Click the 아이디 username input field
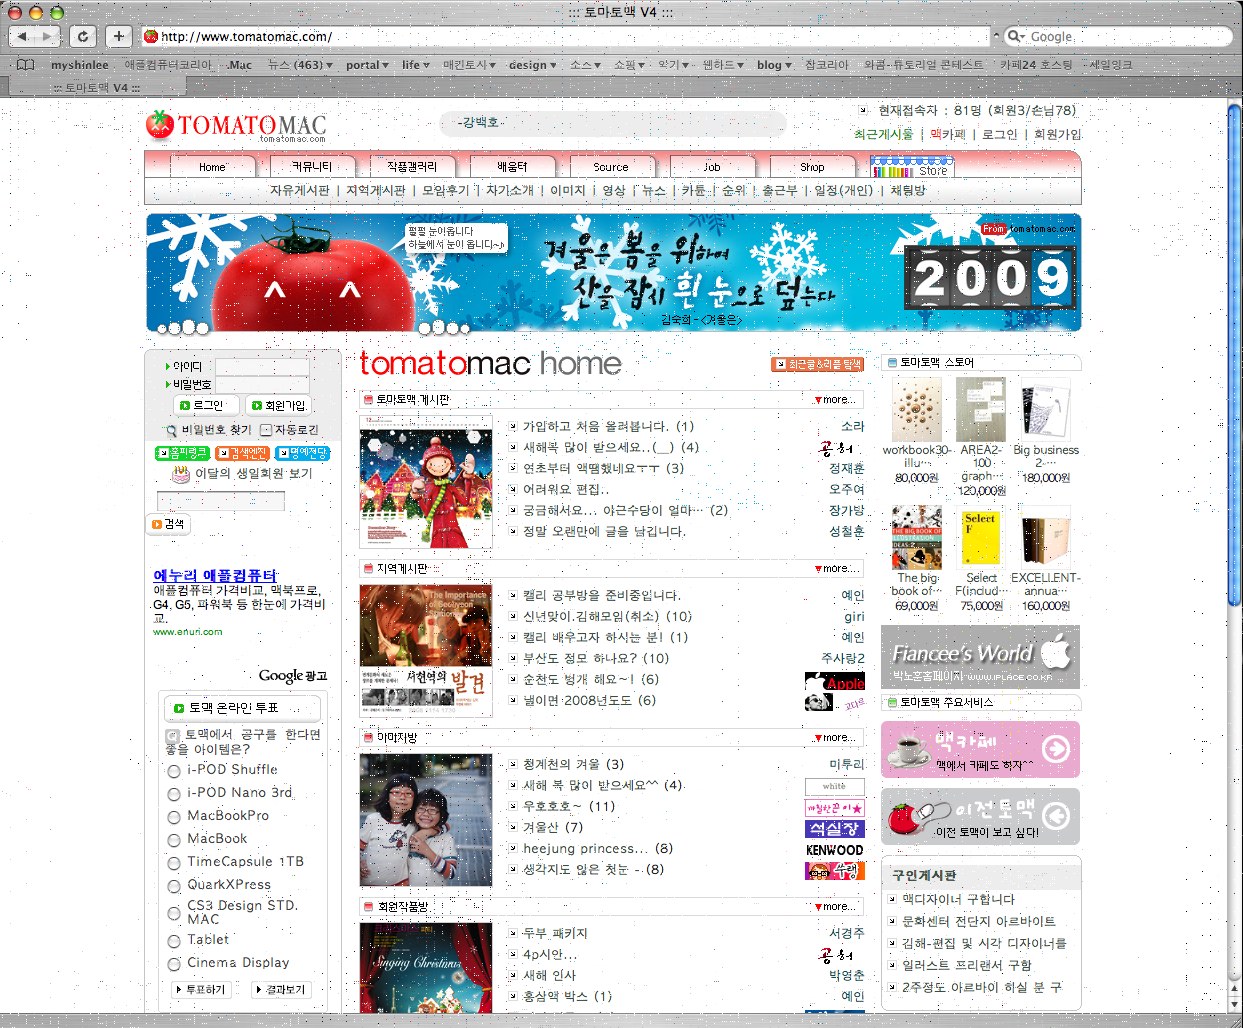Image resolution: width=1243 pixels, height=1028 pixels. point(262,367)
